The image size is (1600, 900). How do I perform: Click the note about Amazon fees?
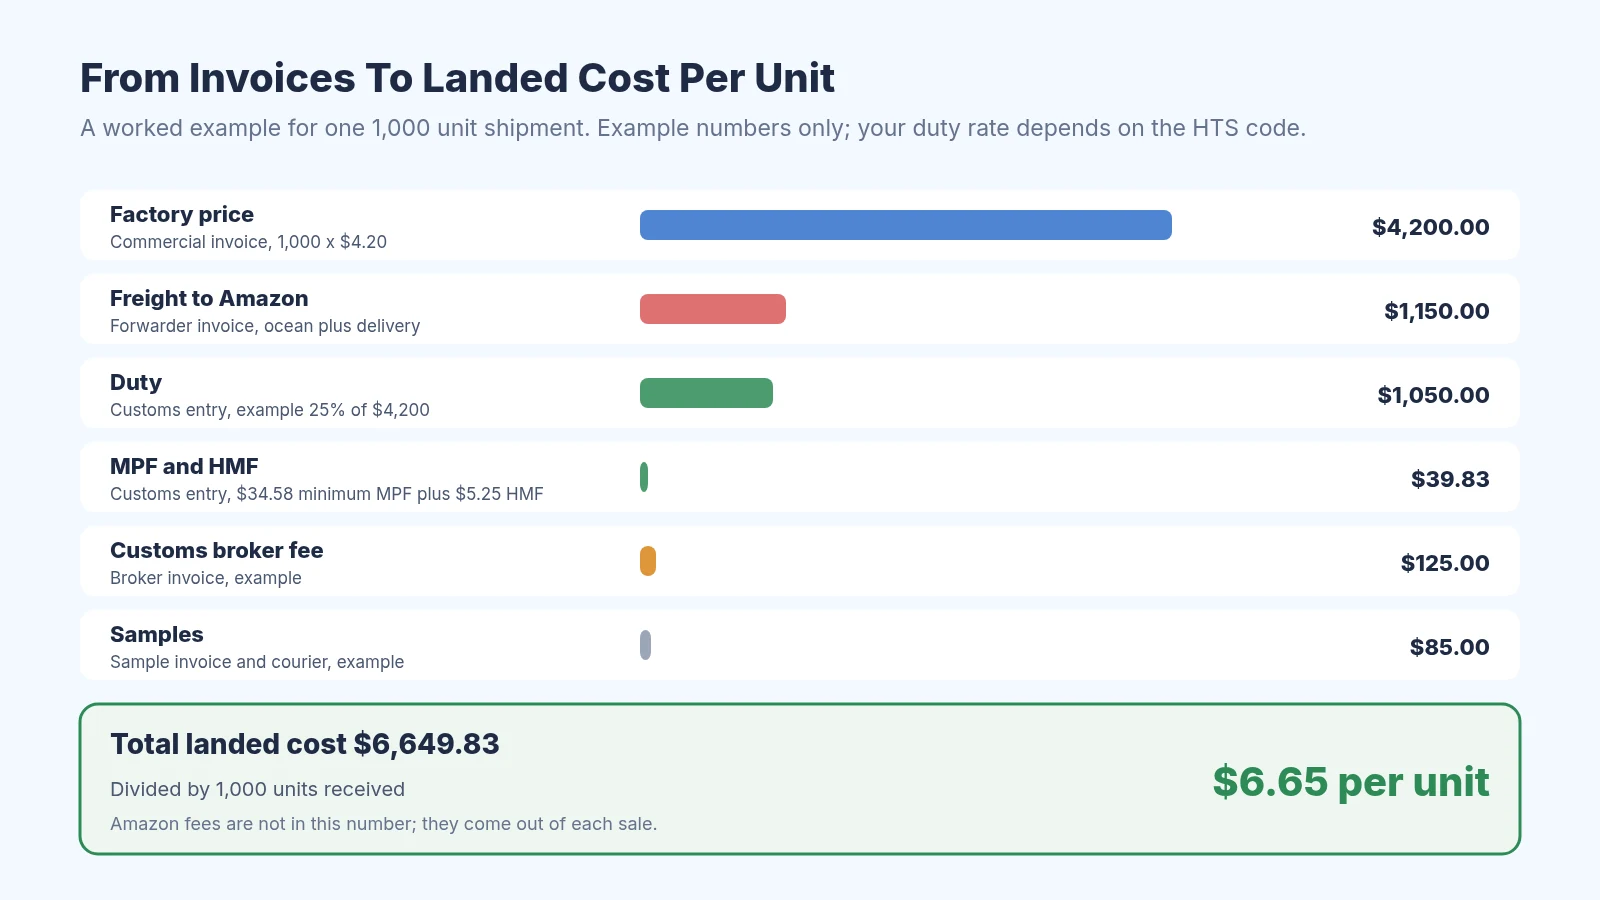[x=384, y=824]
